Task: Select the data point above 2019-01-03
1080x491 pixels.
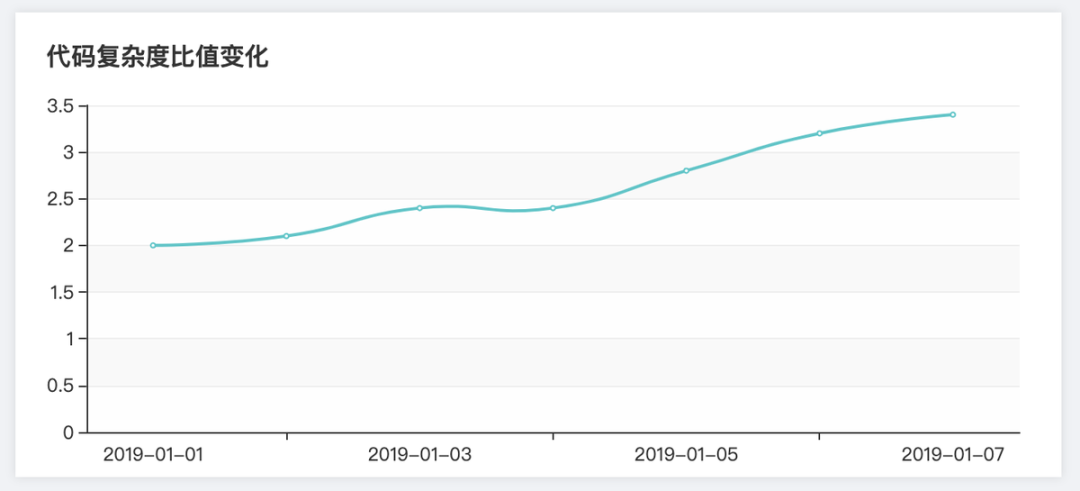Action: click(420, 208)
